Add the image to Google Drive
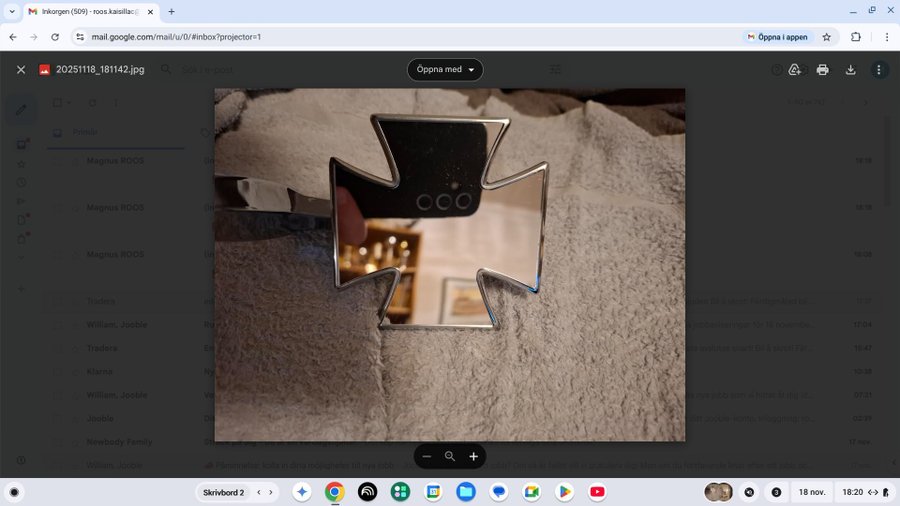 point(795,70)
